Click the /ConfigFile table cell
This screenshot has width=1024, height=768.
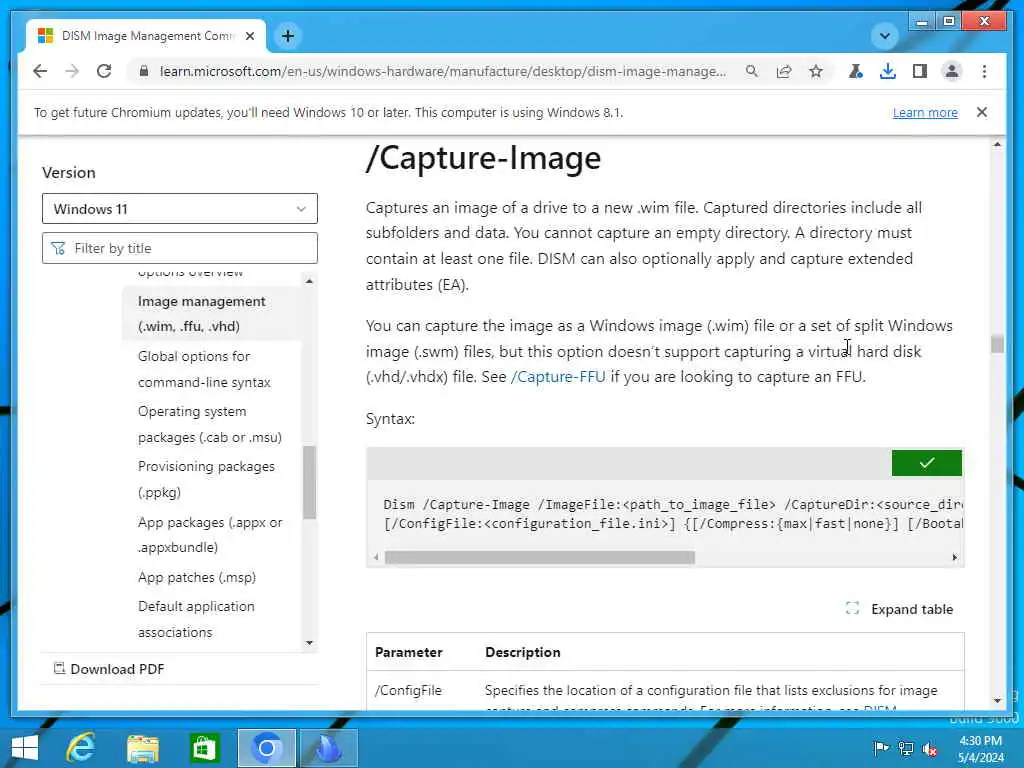click(x=408, y=690)
